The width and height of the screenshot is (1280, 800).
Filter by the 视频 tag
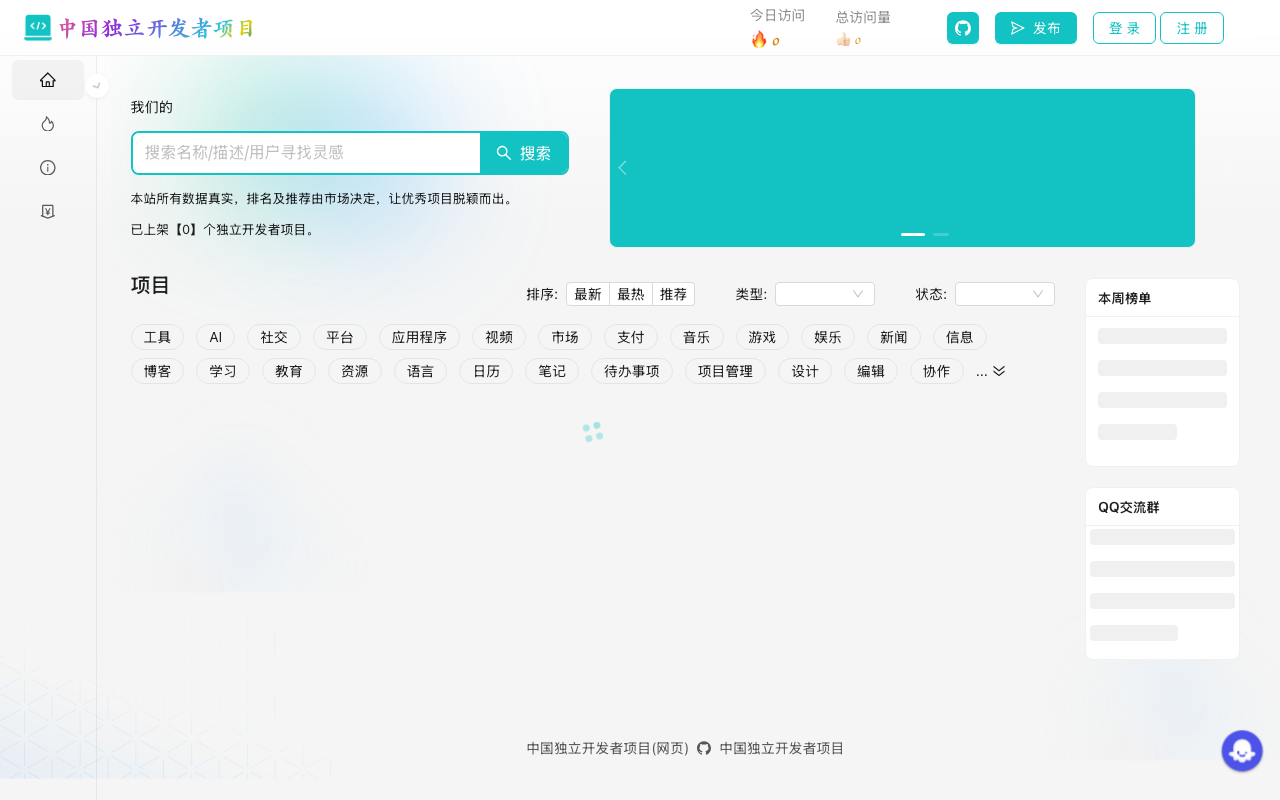click(499, 337)
